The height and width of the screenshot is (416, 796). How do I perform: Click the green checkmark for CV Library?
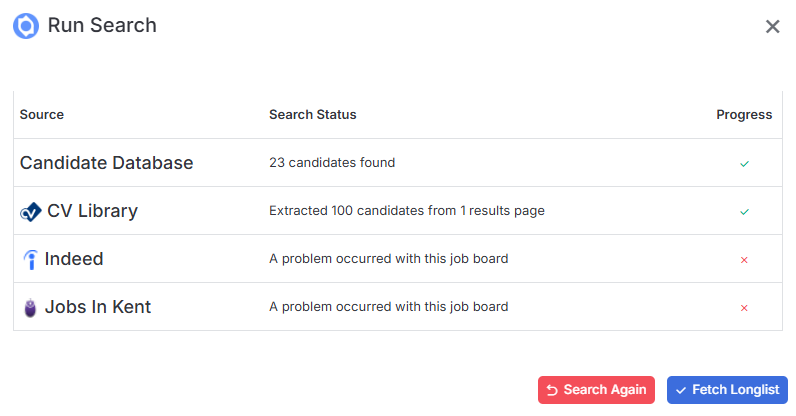[x=744, y=212]
